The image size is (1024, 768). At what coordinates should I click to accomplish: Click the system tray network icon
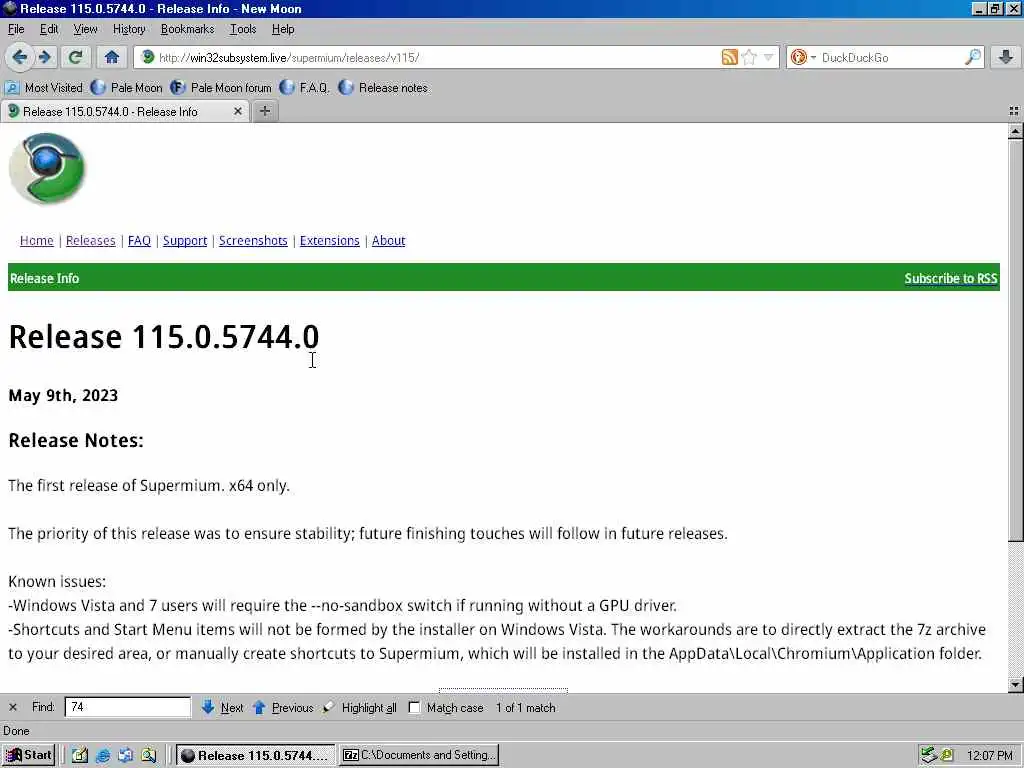pos(928,756)
